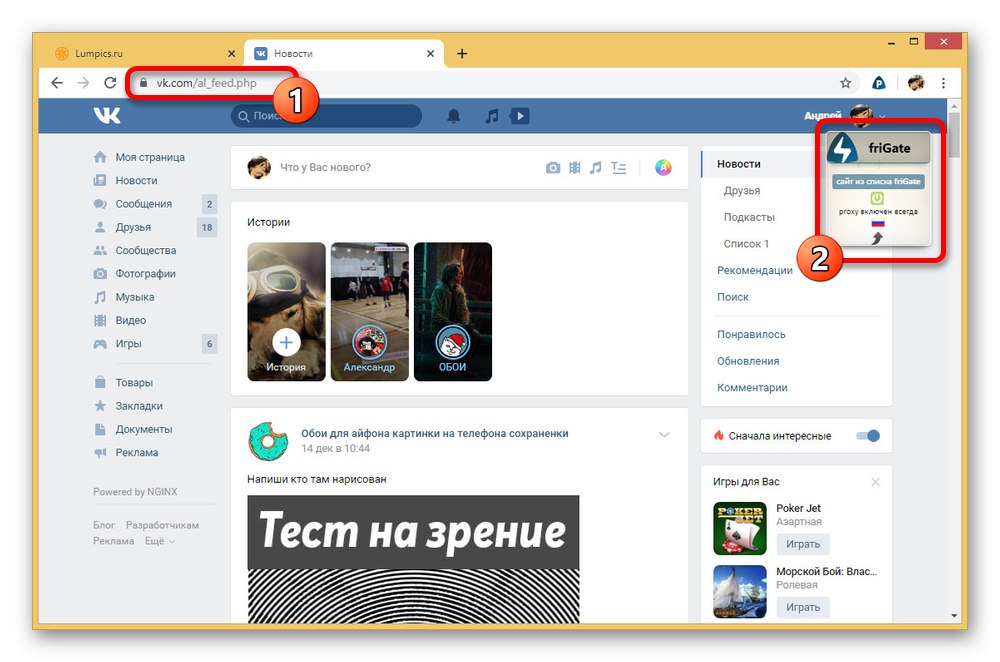Open the Chrome profile avatar
This screenshot has height=662, width=1000.
[x=916, y=83]
